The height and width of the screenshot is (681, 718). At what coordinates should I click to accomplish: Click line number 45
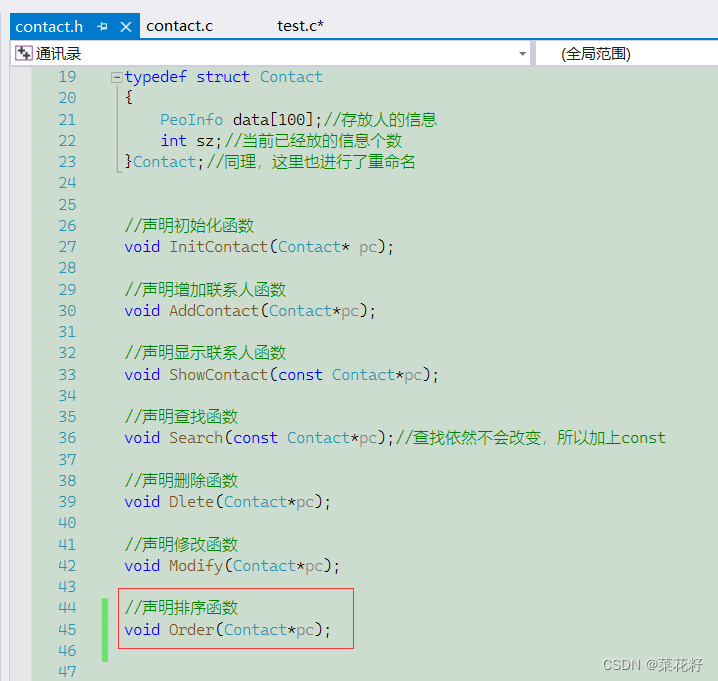point(67,629)
